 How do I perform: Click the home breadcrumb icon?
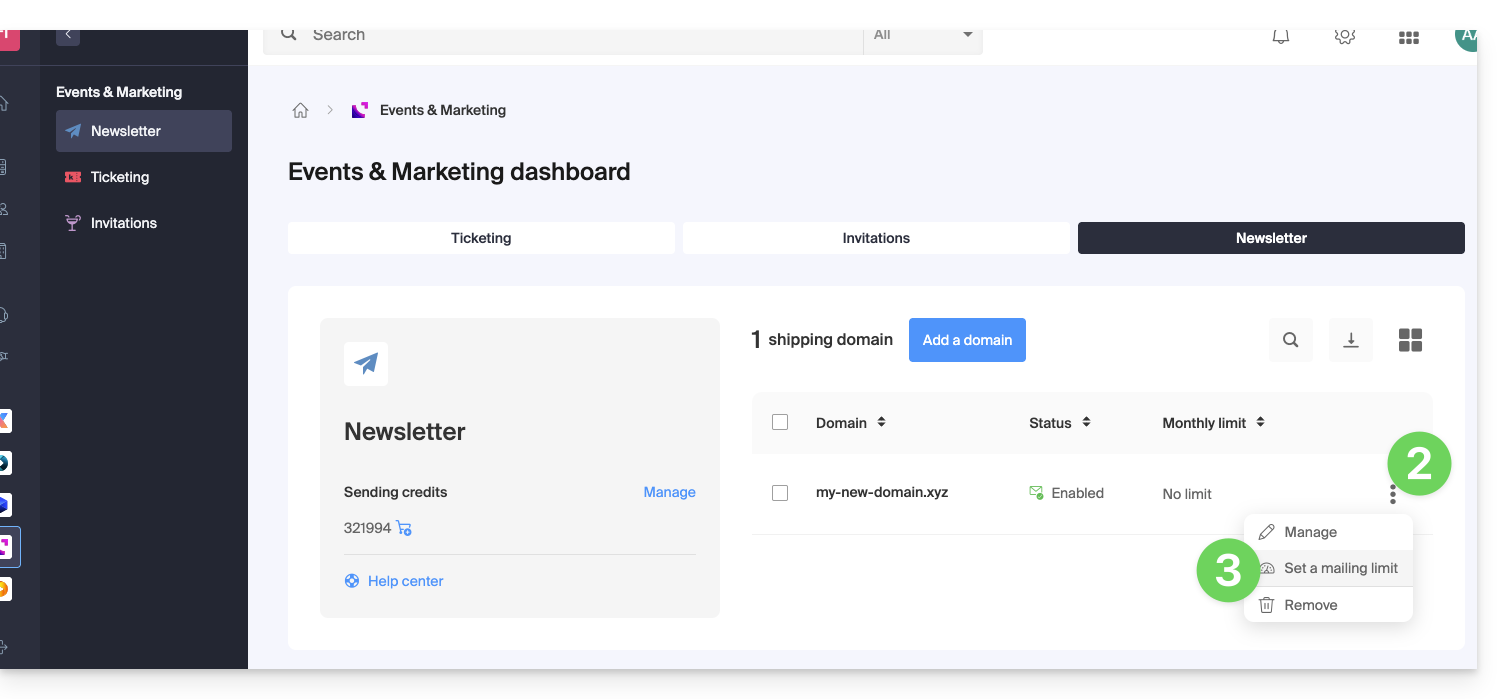click(300, 111)
